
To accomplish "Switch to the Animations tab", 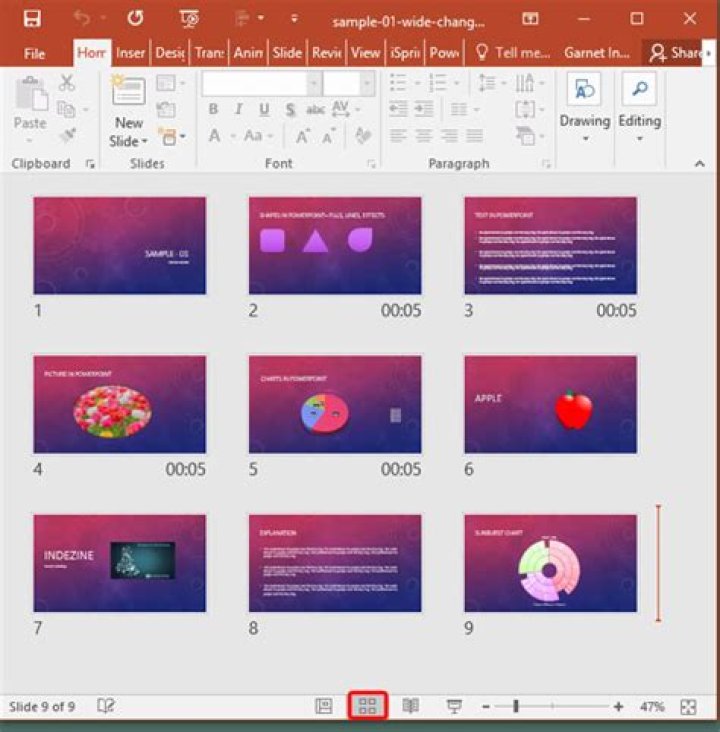I will [x=248, y=53].
